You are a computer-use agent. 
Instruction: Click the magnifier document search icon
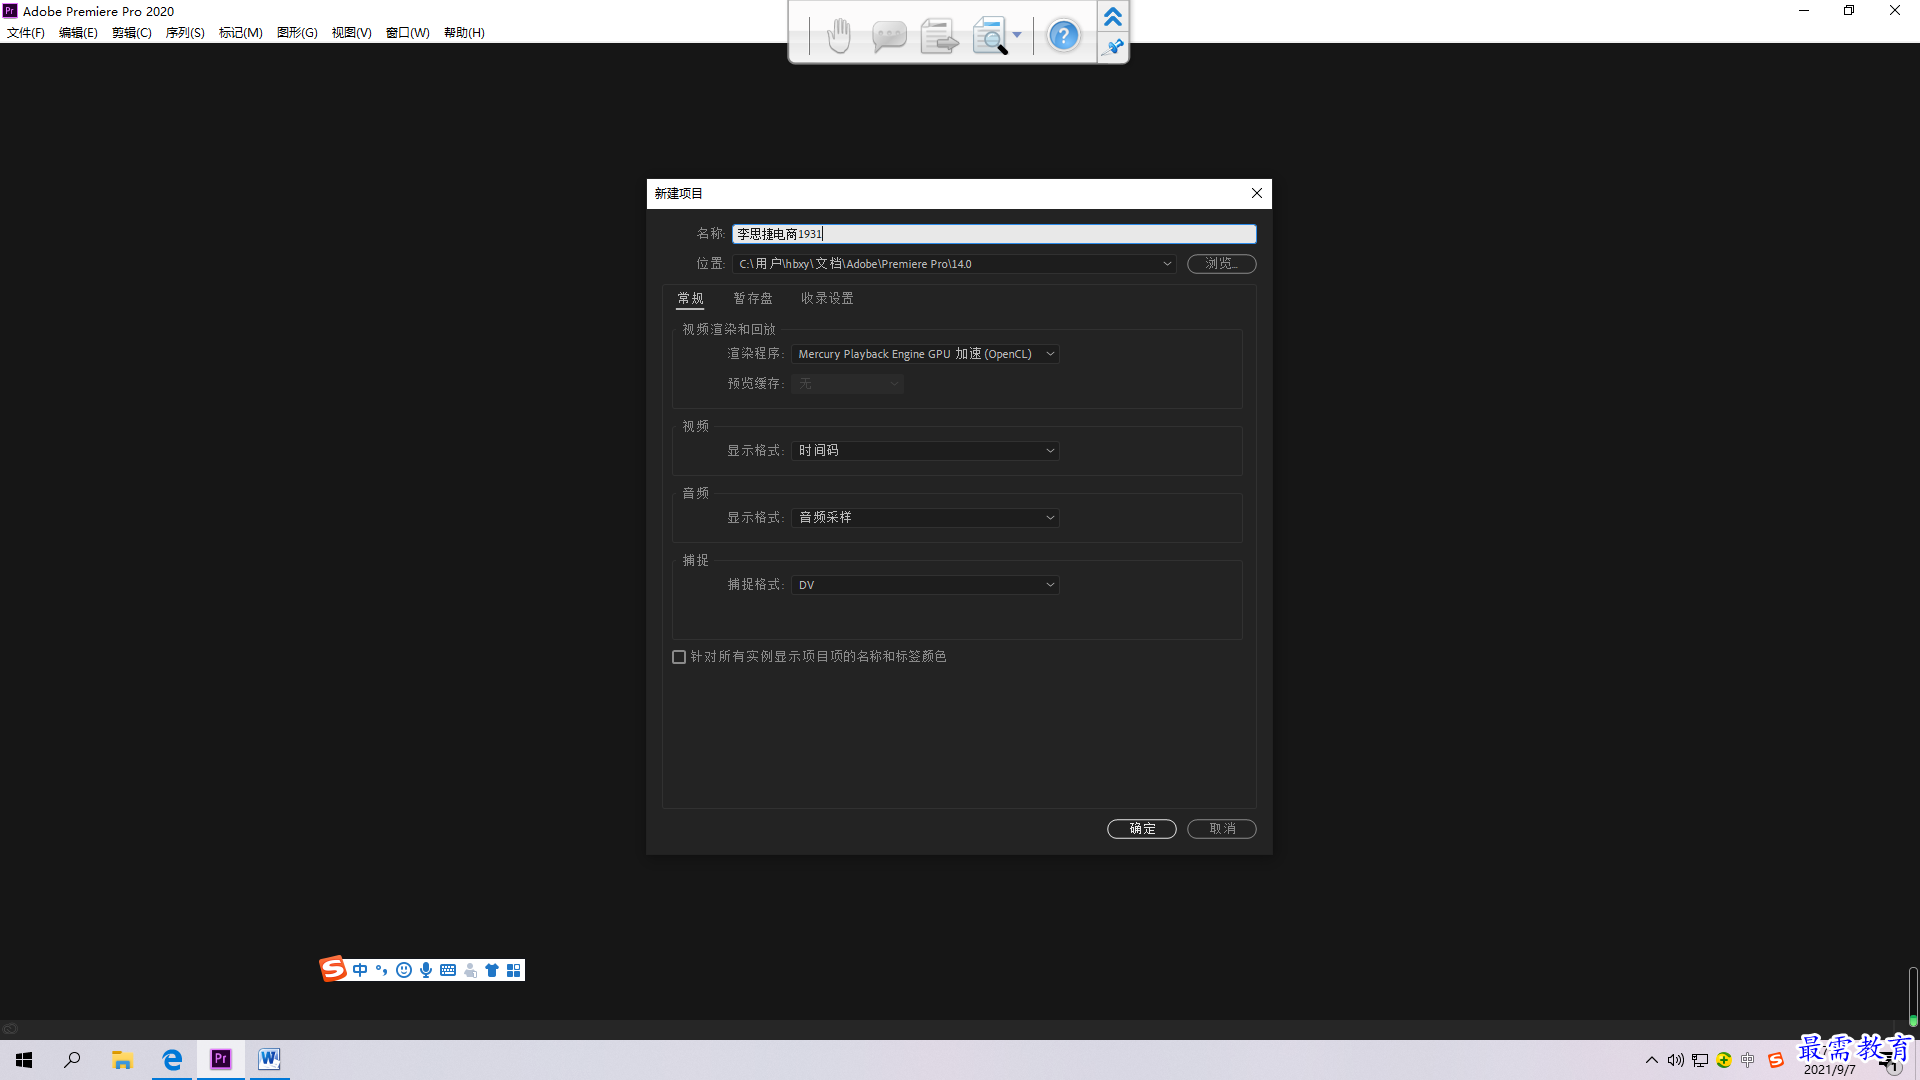pos(990,36)
